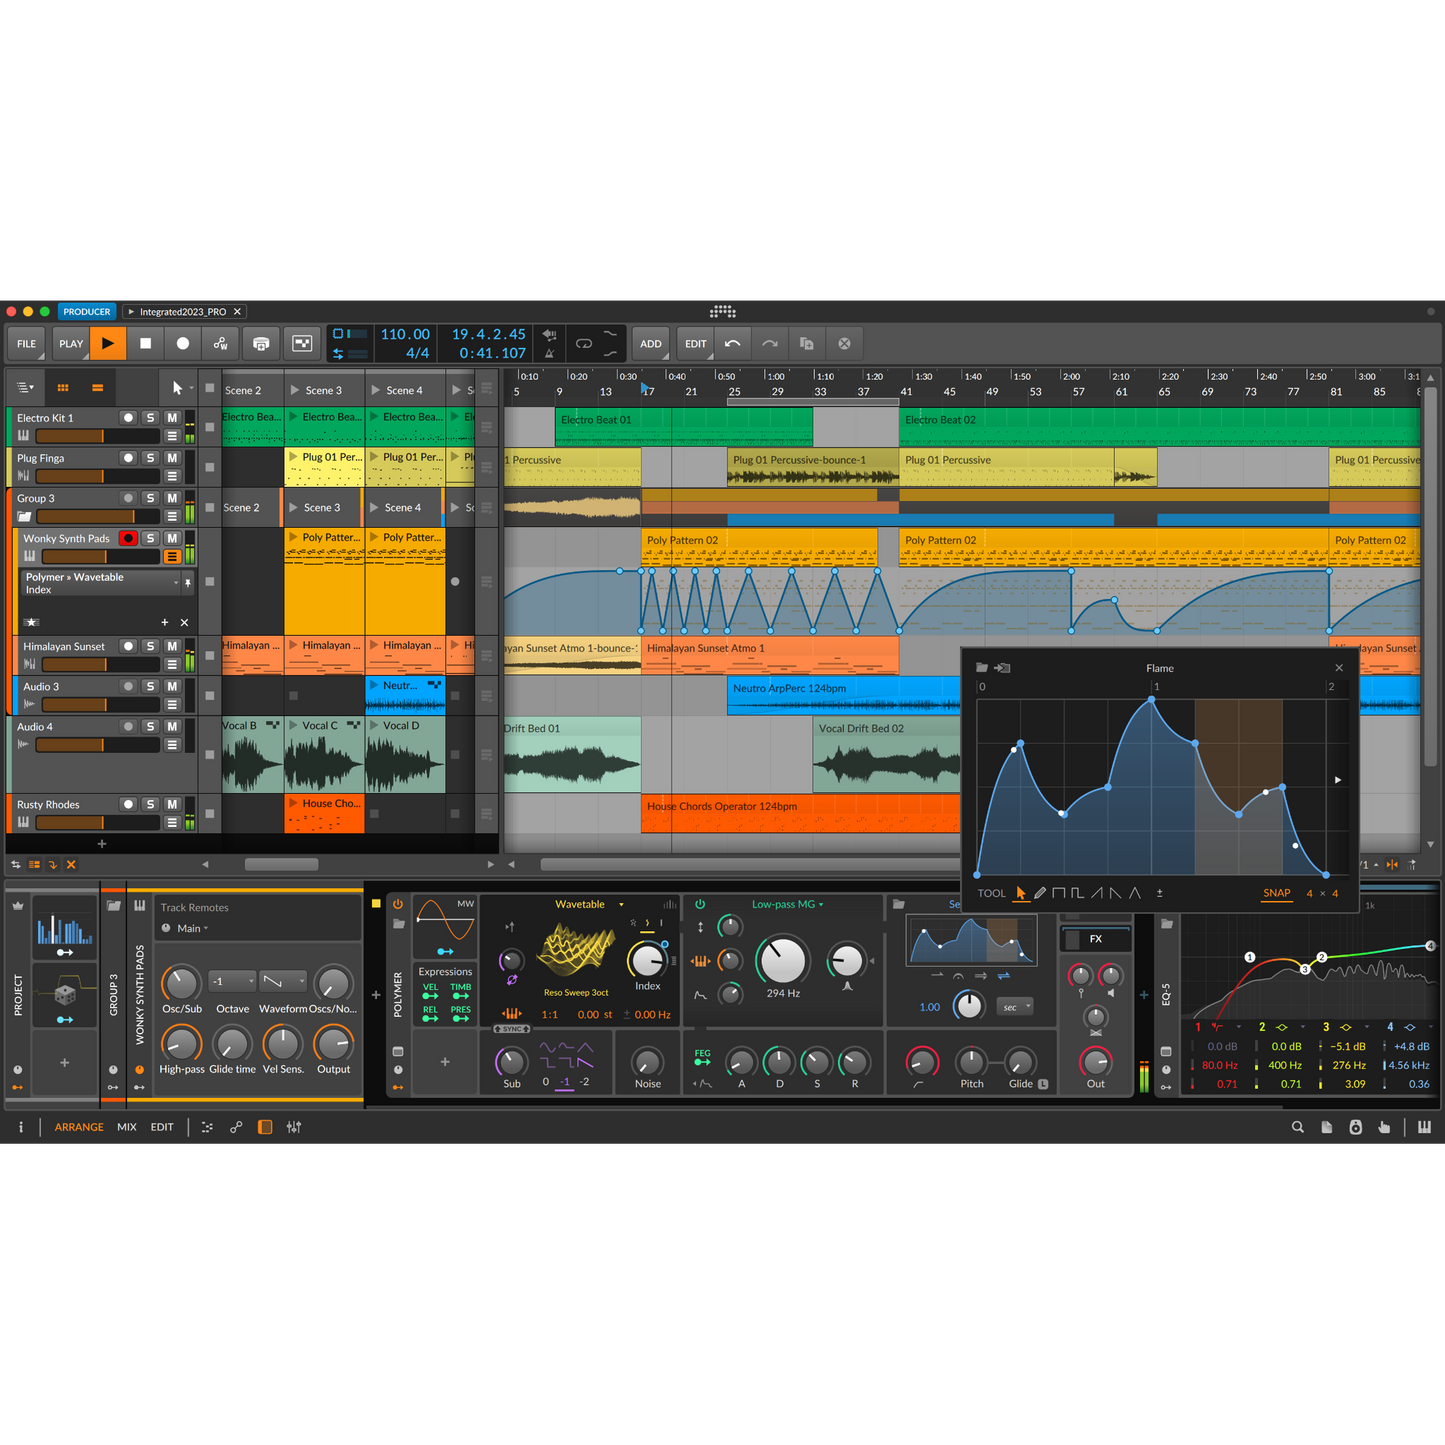This screenshot has height=1445, width=1445.
Task: Click the ADD button in the toolbar
Action: [650, 343]
